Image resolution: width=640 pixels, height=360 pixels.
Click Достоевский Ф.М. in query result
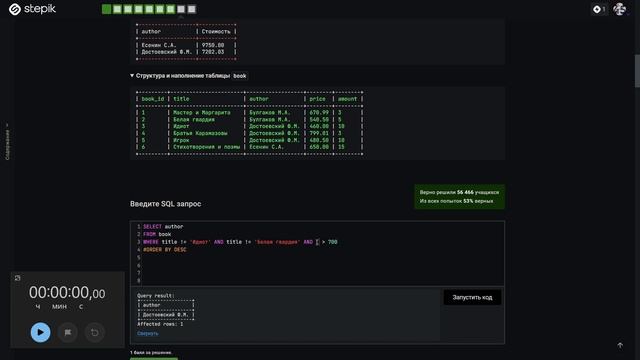[165, 315]
